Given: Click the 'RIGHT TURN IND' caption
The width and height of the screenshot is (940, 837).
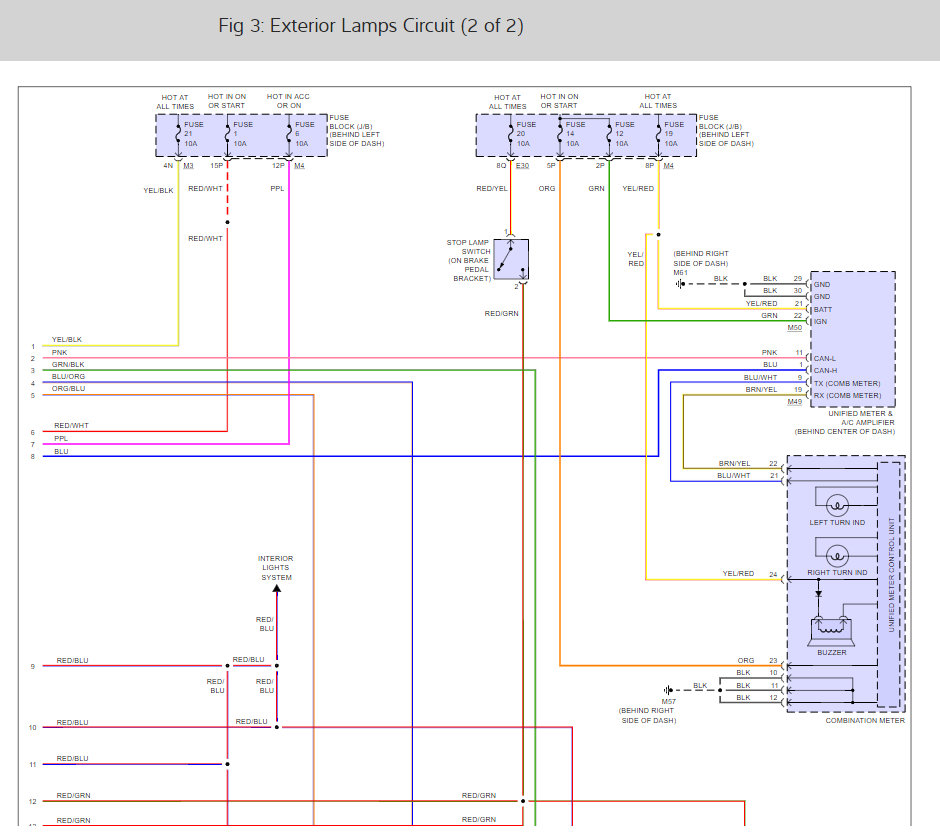Looking at the screenshot, I should pyautogui.click(x=837, y=573).
